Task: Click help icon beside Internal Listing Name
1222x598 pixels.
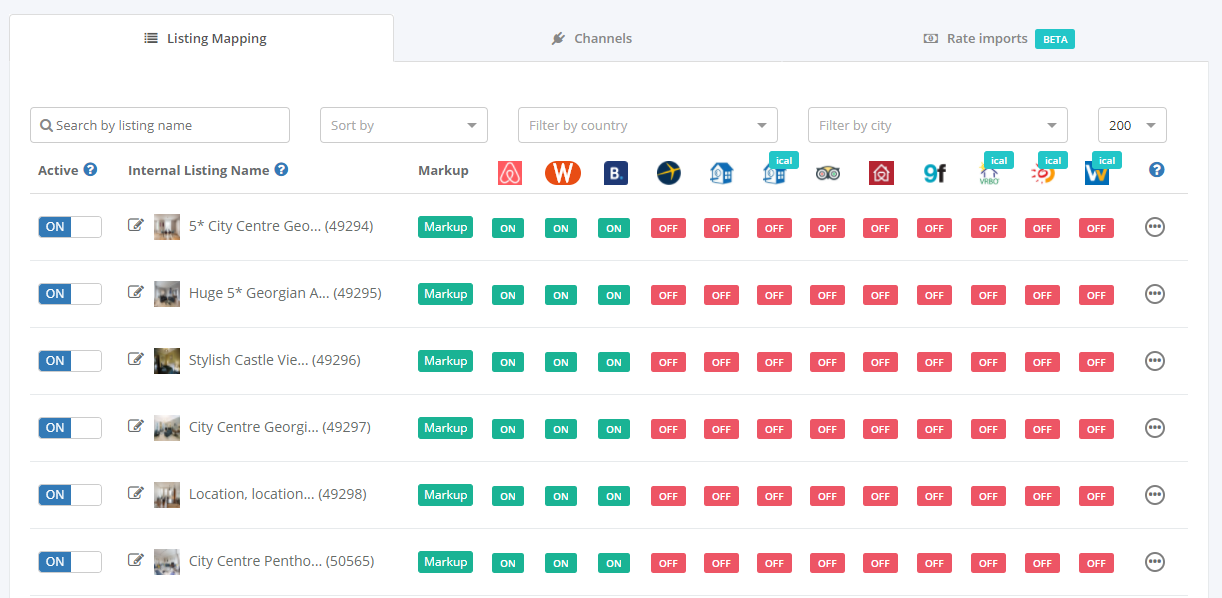Action: click(x=281, y=170)
